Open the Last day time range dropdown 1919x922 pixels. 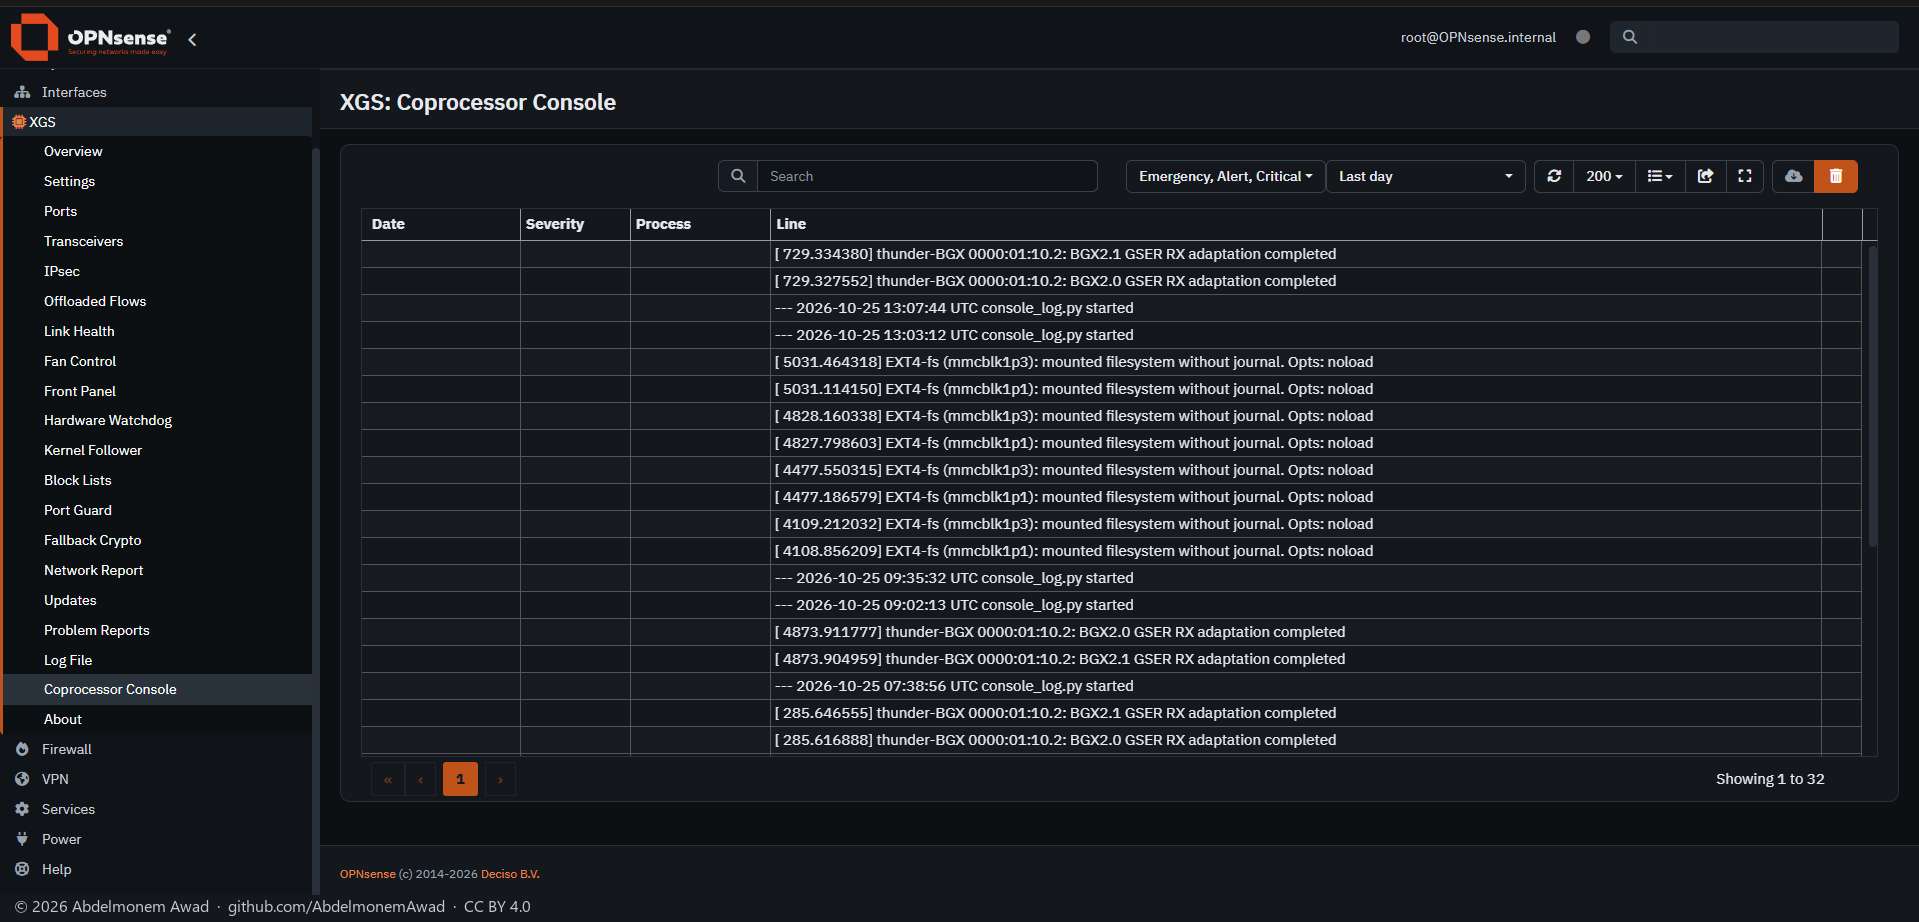coord(1426,176)
